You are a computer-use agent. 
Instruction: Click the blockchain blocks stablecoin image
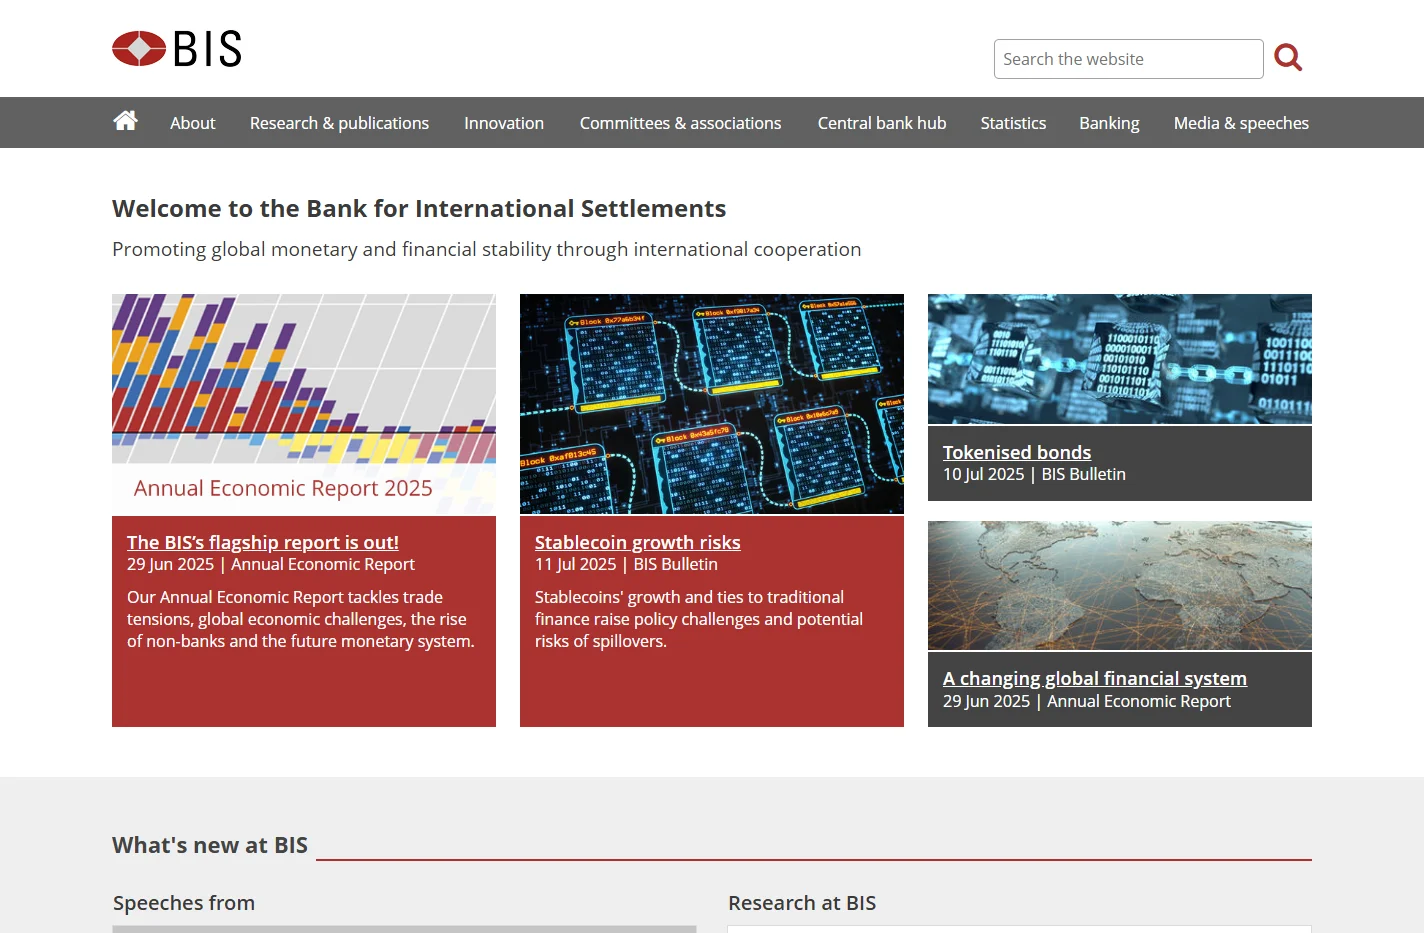712,404
